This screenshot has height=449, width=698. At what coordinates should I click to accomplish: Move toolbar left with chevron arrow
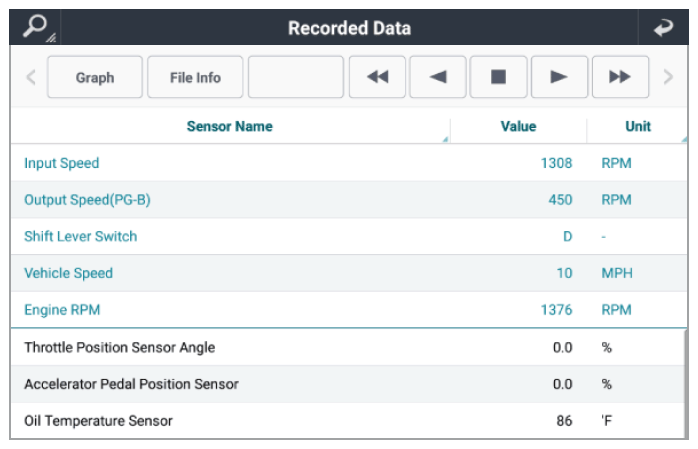click(31, 77)
